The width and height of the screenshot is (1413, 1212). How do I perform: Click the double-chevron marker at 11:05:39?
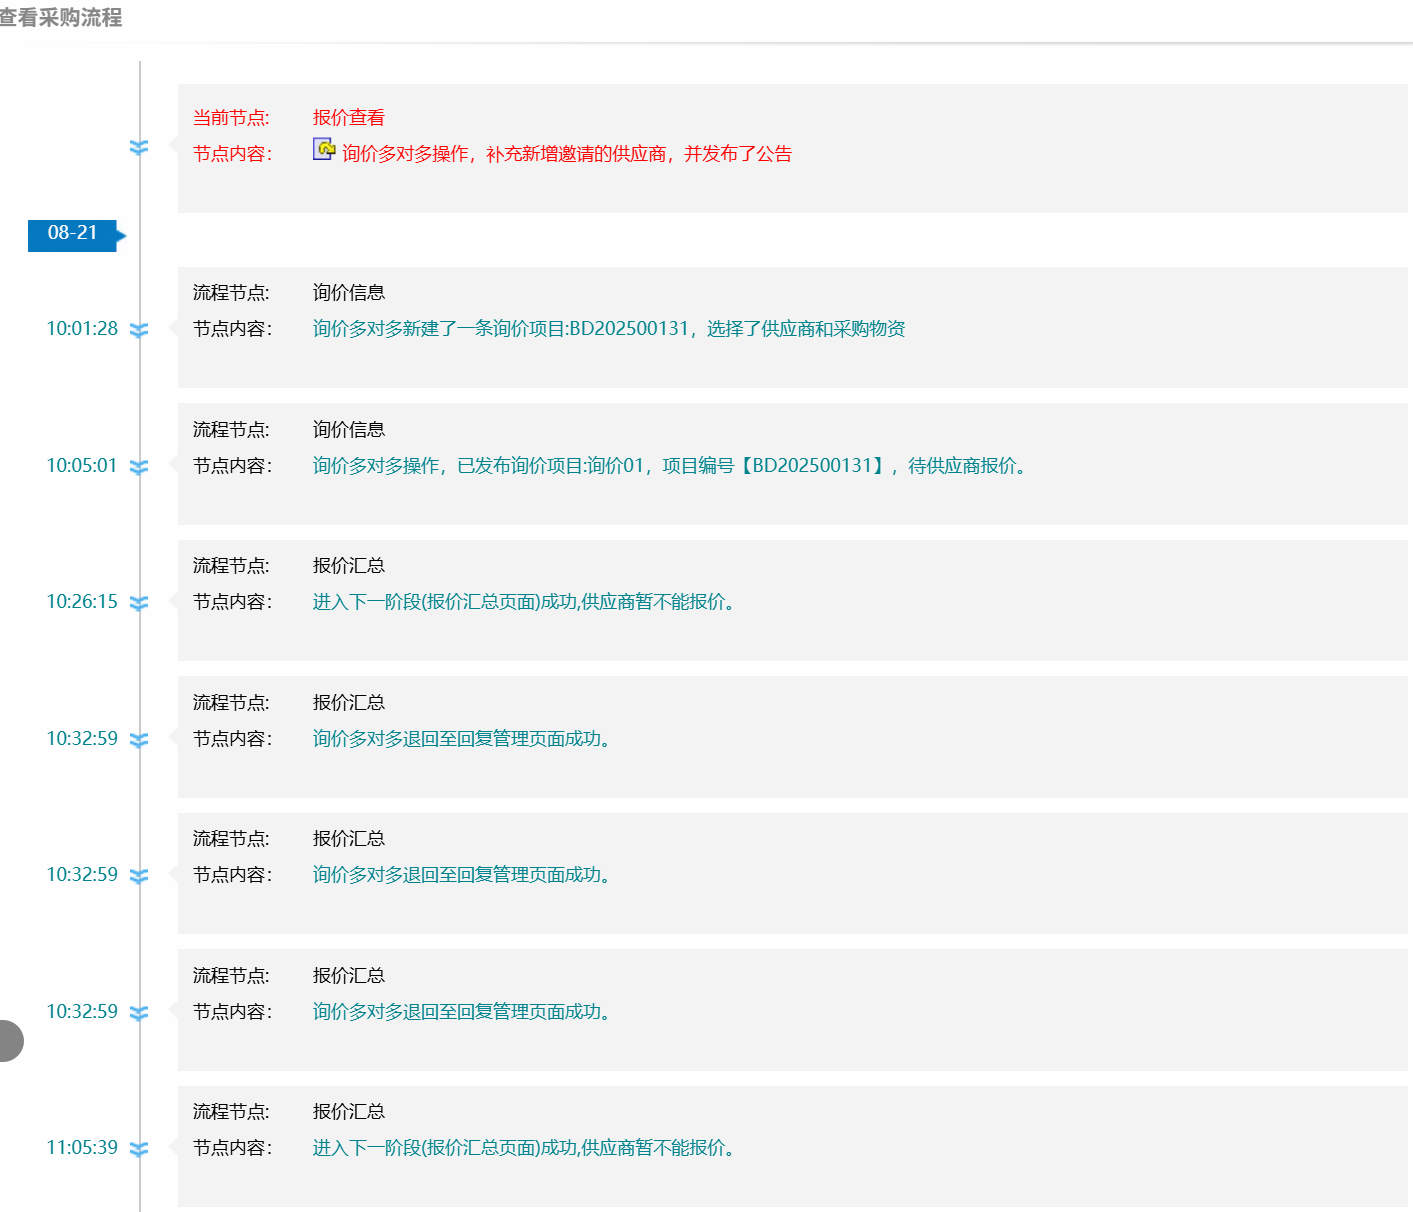[x=139, y=1149]
